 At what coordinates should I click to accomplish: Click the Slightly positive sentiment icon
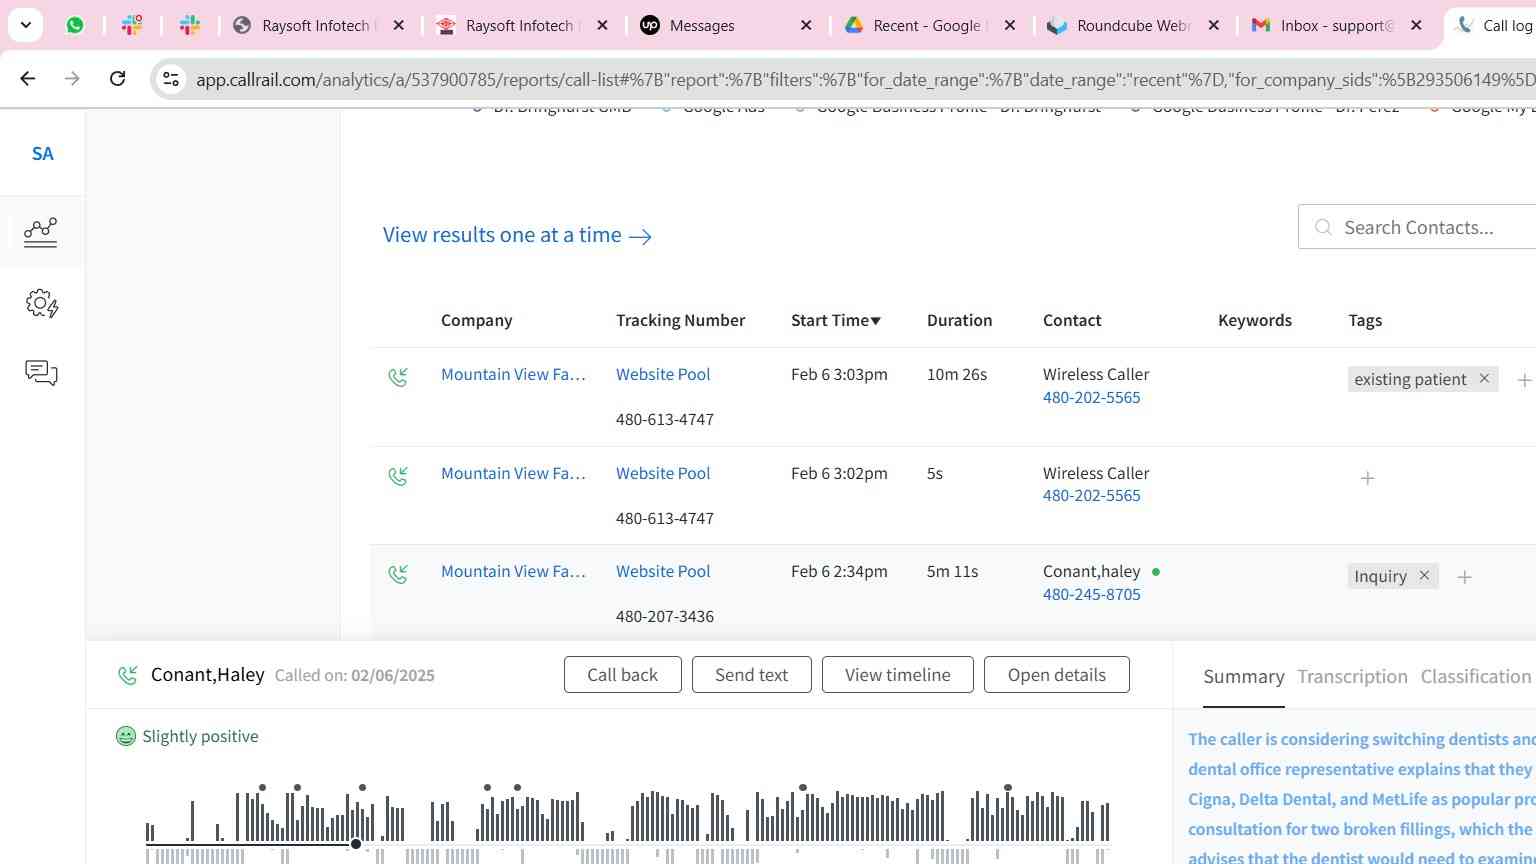click(125, 736)
